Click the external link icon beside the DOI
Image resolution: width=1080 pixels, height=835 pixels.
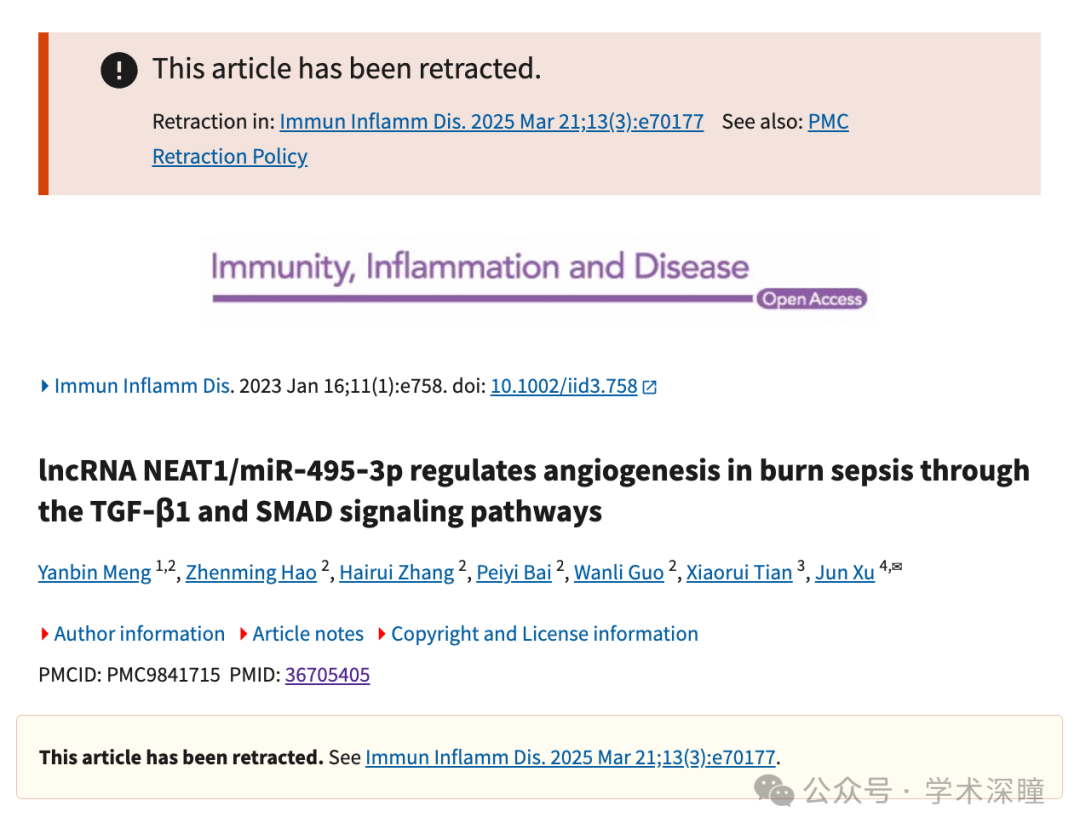650,387
